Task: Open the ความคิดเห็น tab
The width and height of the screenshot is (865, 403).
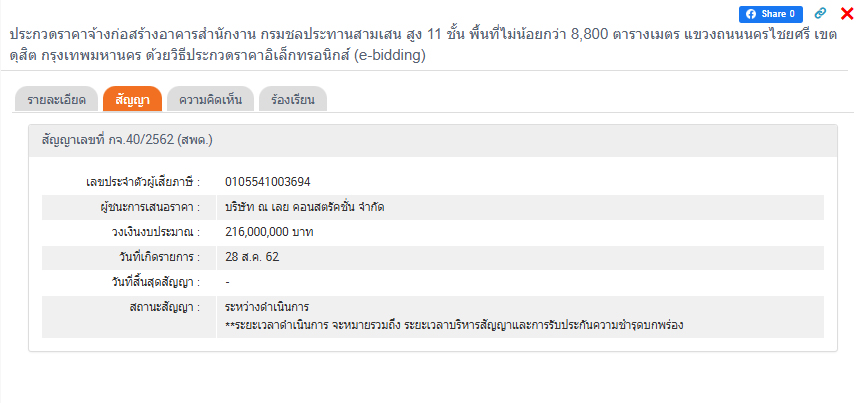Action: click(x=210, y=100)
